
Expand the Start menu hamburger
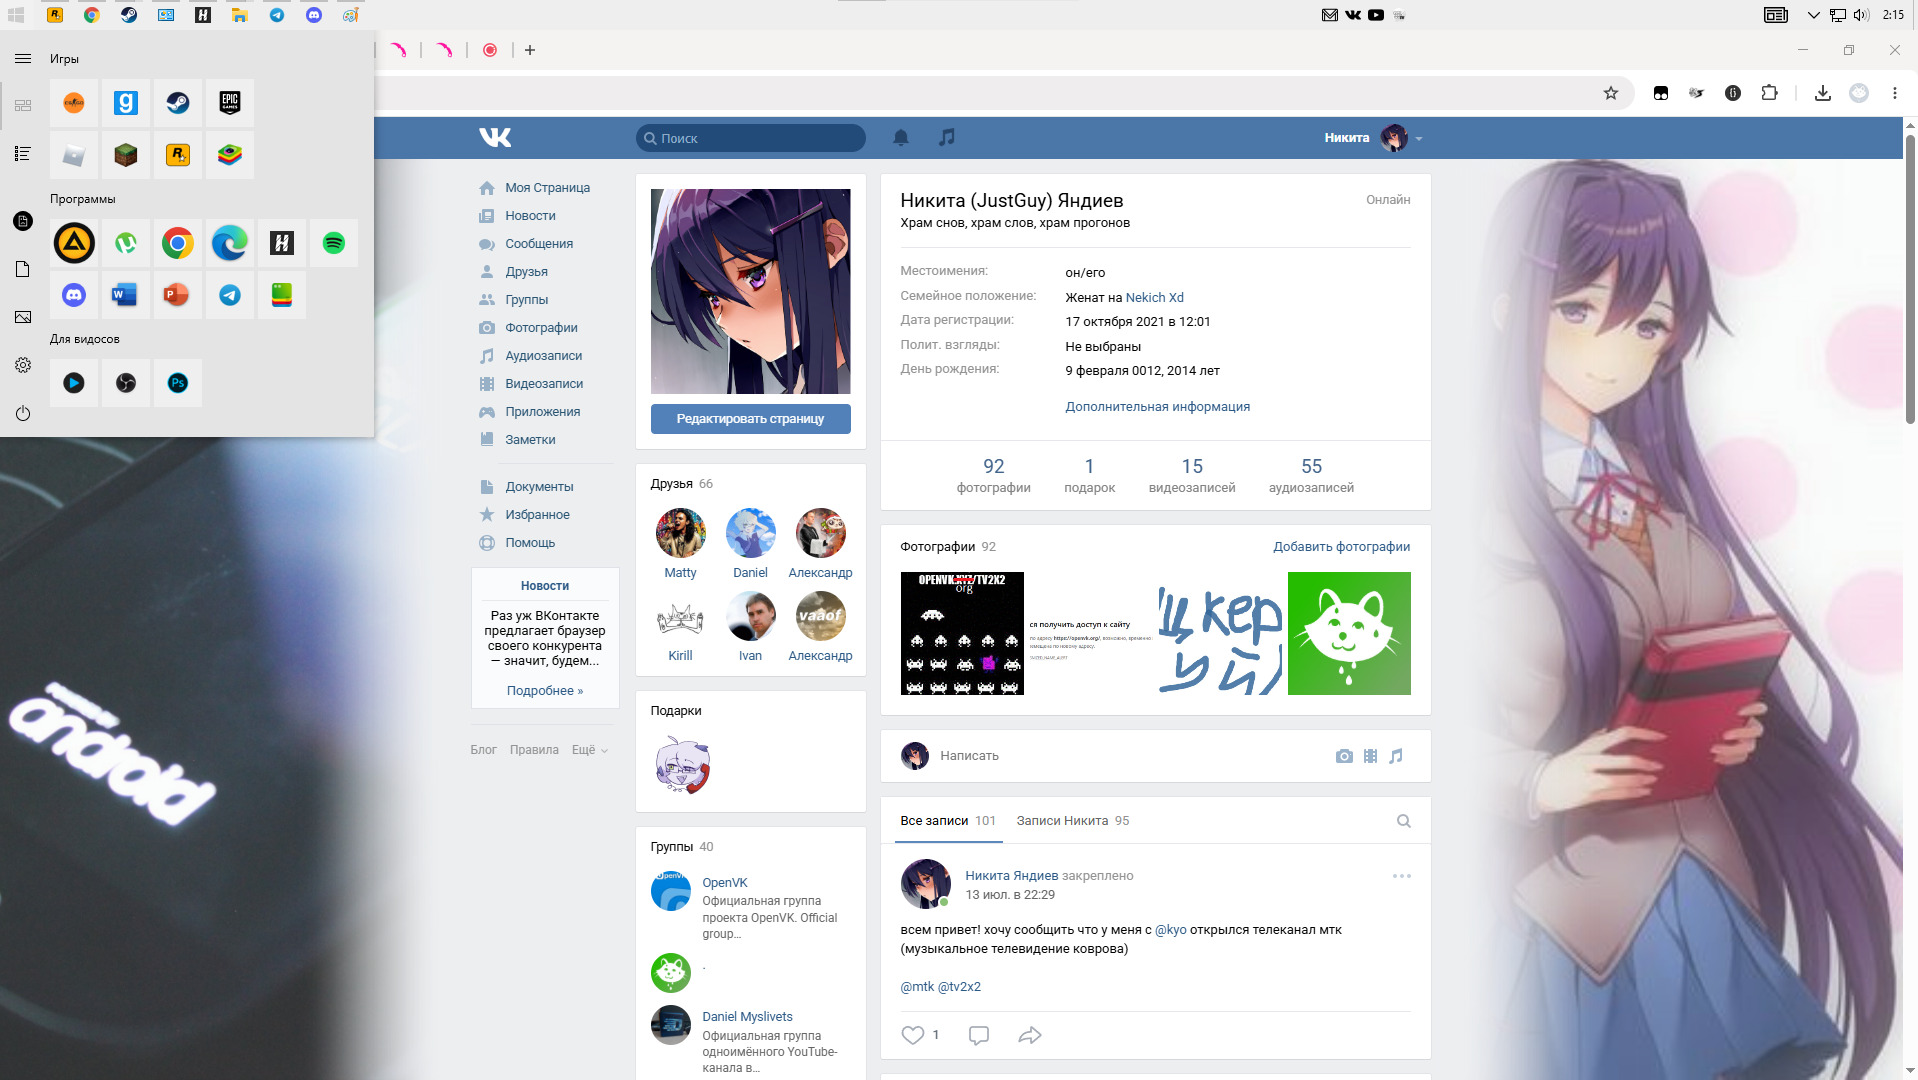[x=23, y=59]
